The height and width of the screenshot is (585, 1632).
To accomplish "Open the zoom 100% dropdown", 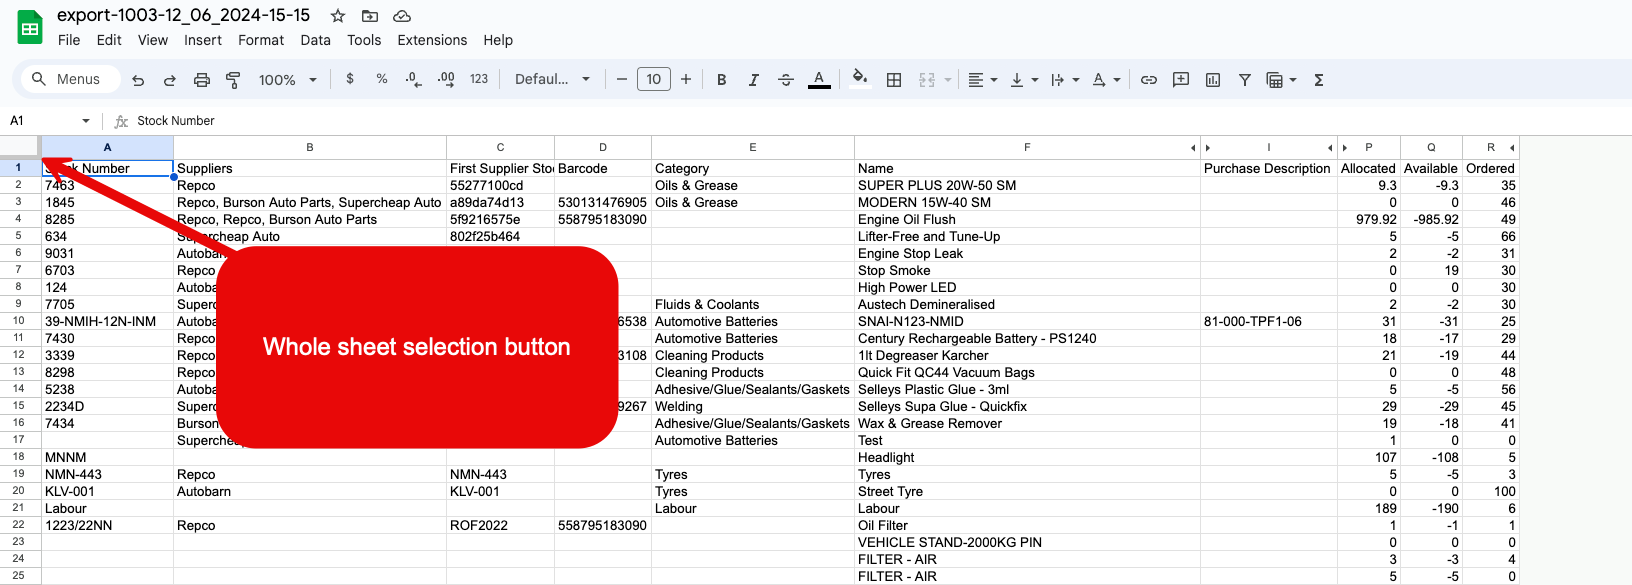I will click(x=288, y=80).
